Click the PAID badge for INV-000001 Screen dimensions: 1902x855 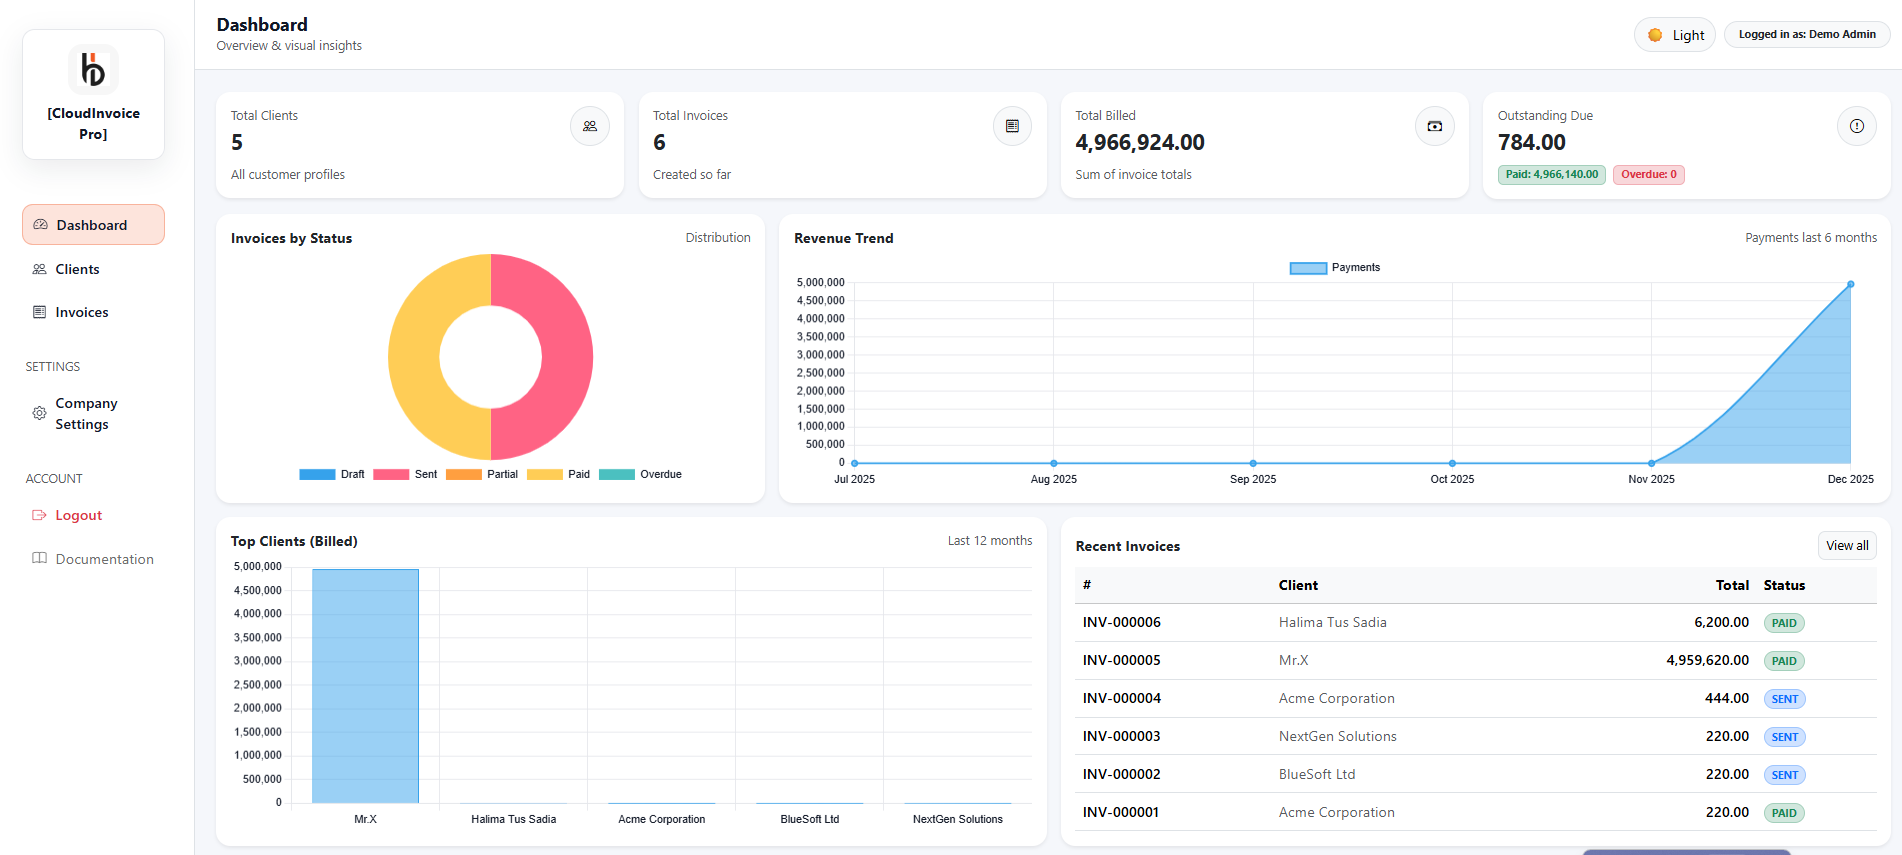pos(1784,813)
